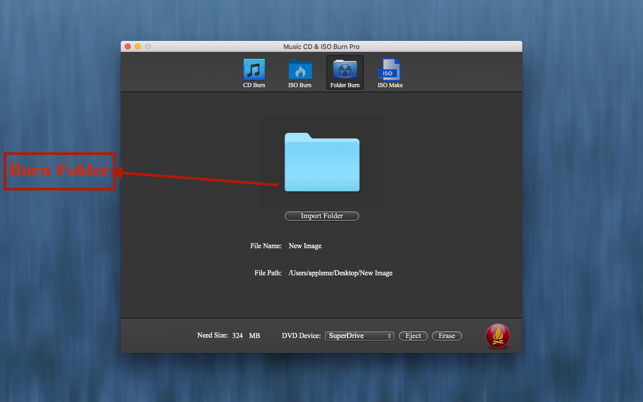
Task: Click the 324 need size value
Action: [237, 336]
